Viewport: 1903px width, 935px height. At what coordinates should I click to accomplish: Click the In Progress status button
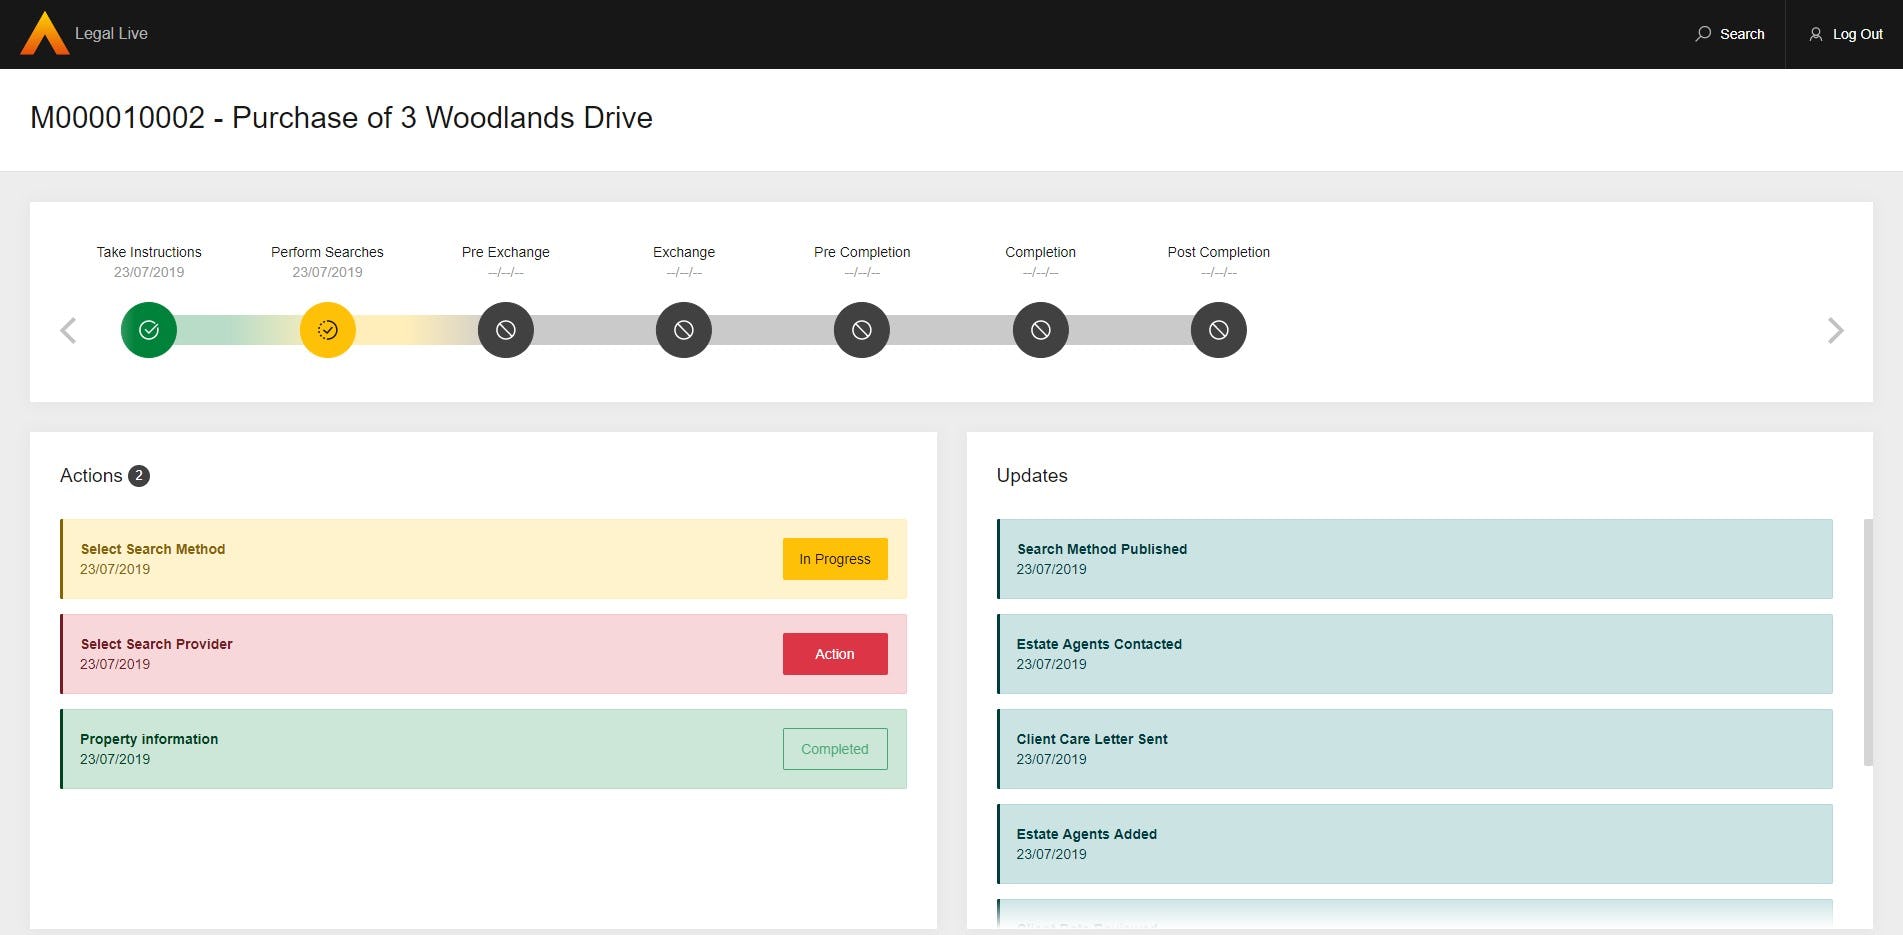tap(835, 559)
